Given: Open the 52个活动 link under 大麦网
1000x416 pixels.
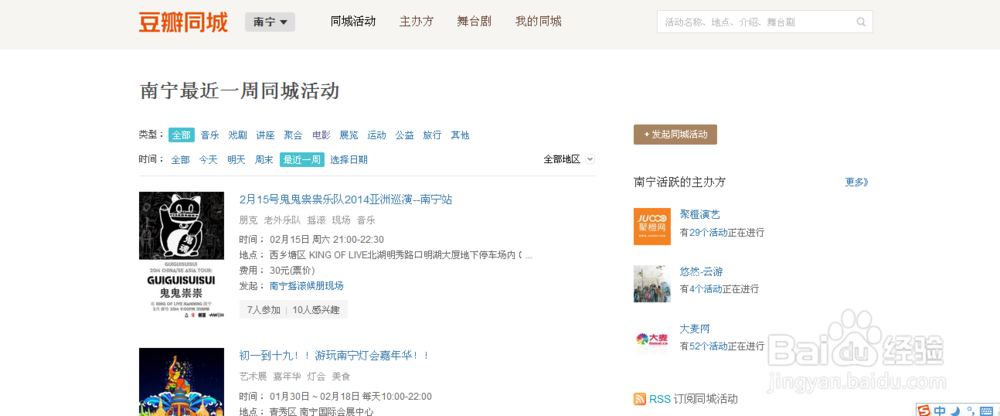Looking at the screenshot, I should click(x=709, y=346).
